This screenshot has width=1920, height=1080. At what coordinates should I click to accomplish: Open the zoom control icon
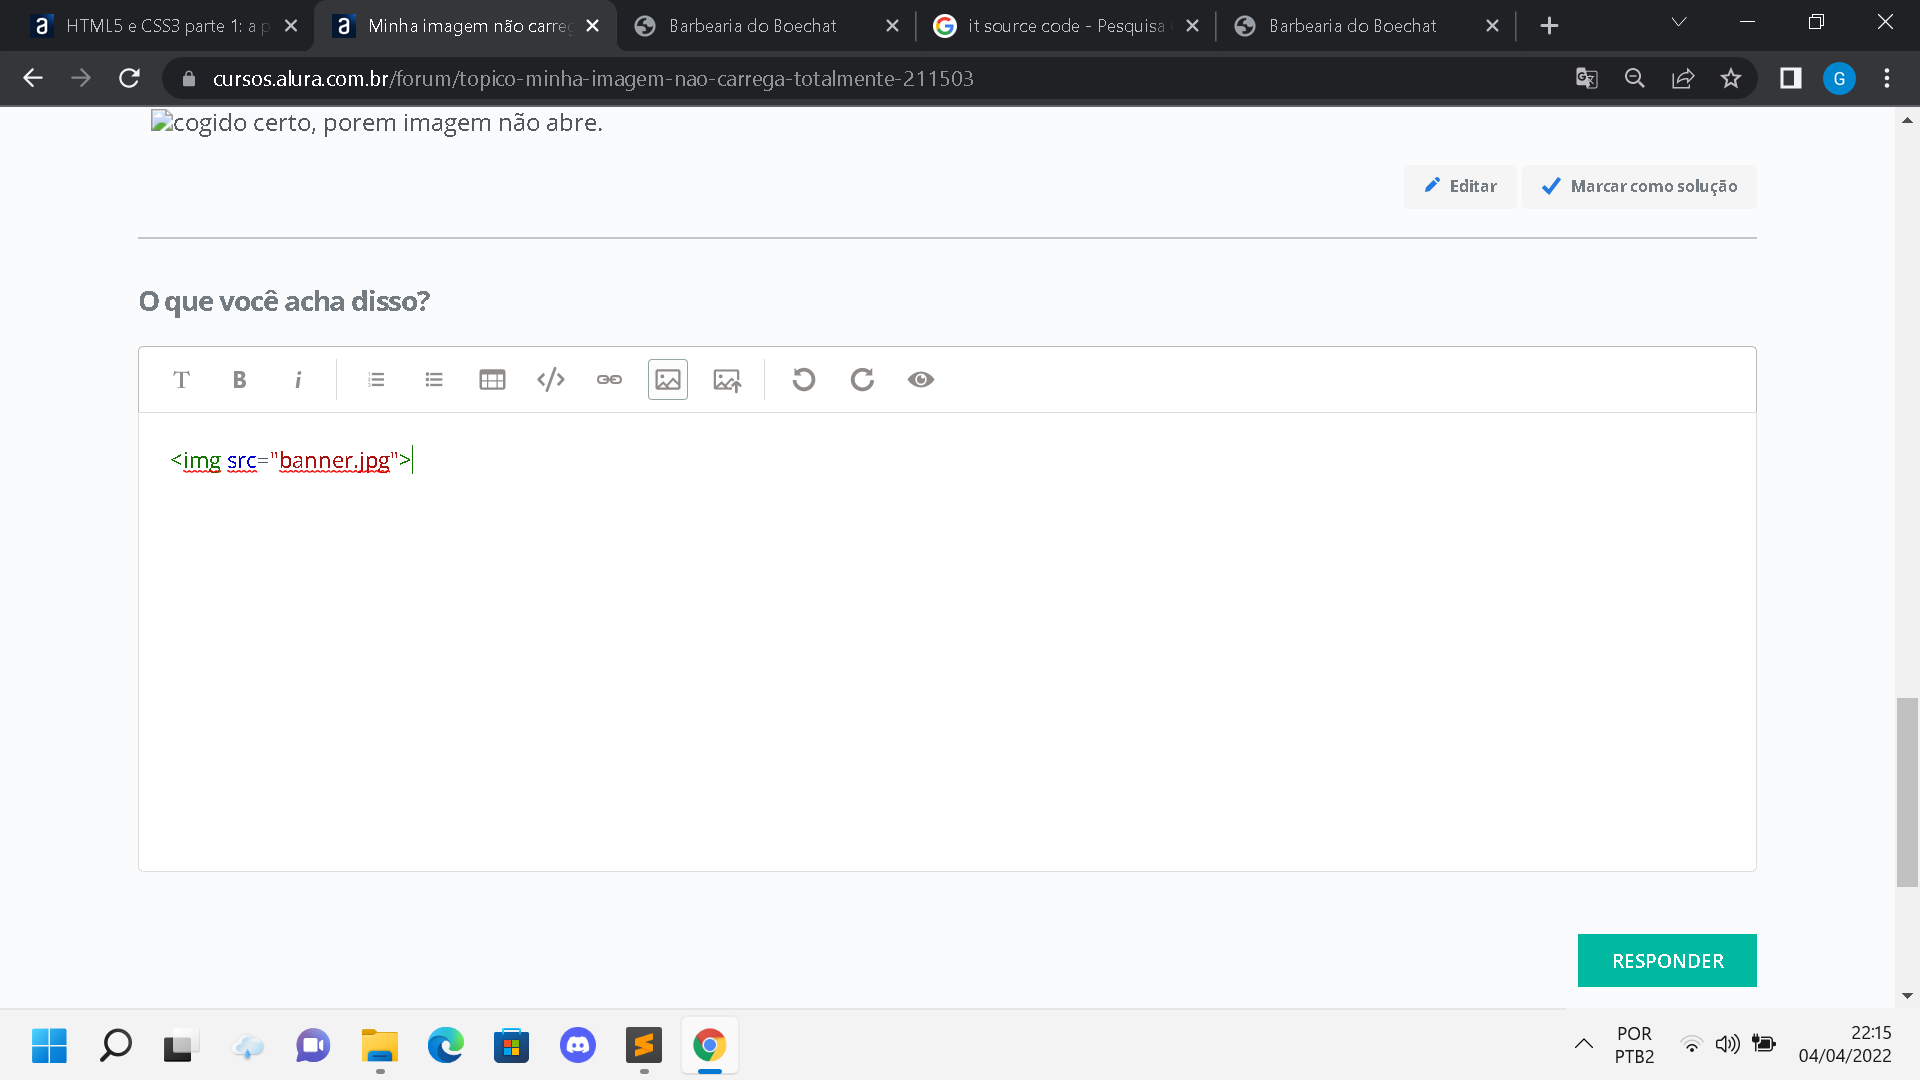click(x=1635, y=78)
